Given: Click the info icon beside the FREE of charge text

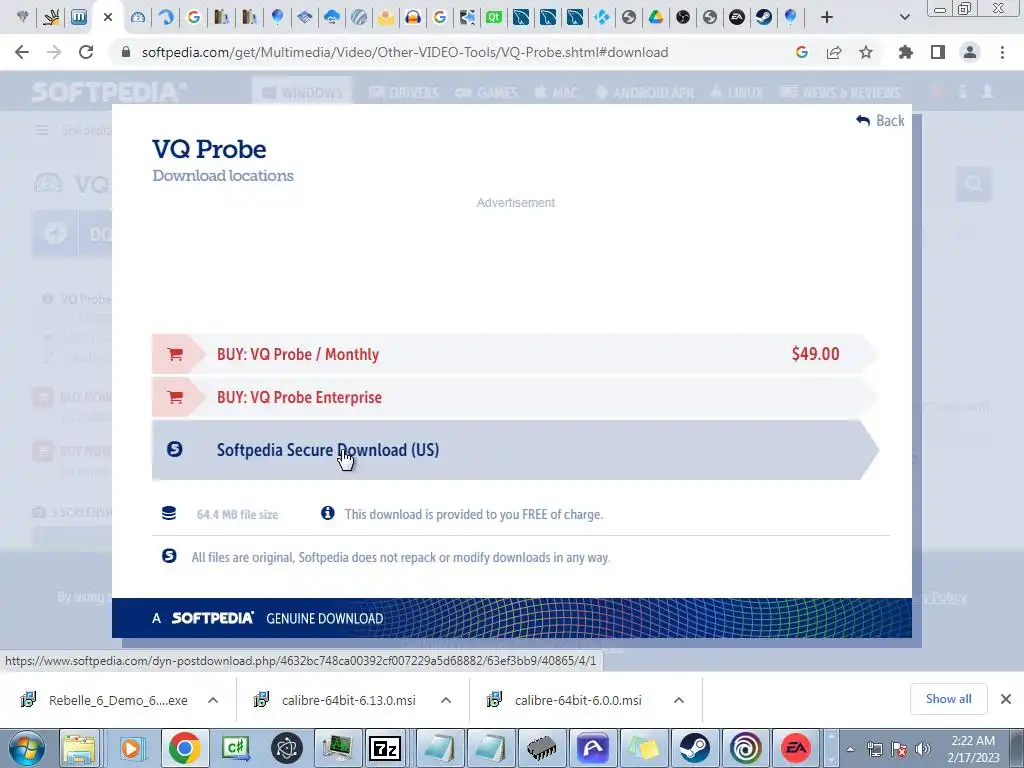Looking at the screenshot, I should [x=328, y=513].
